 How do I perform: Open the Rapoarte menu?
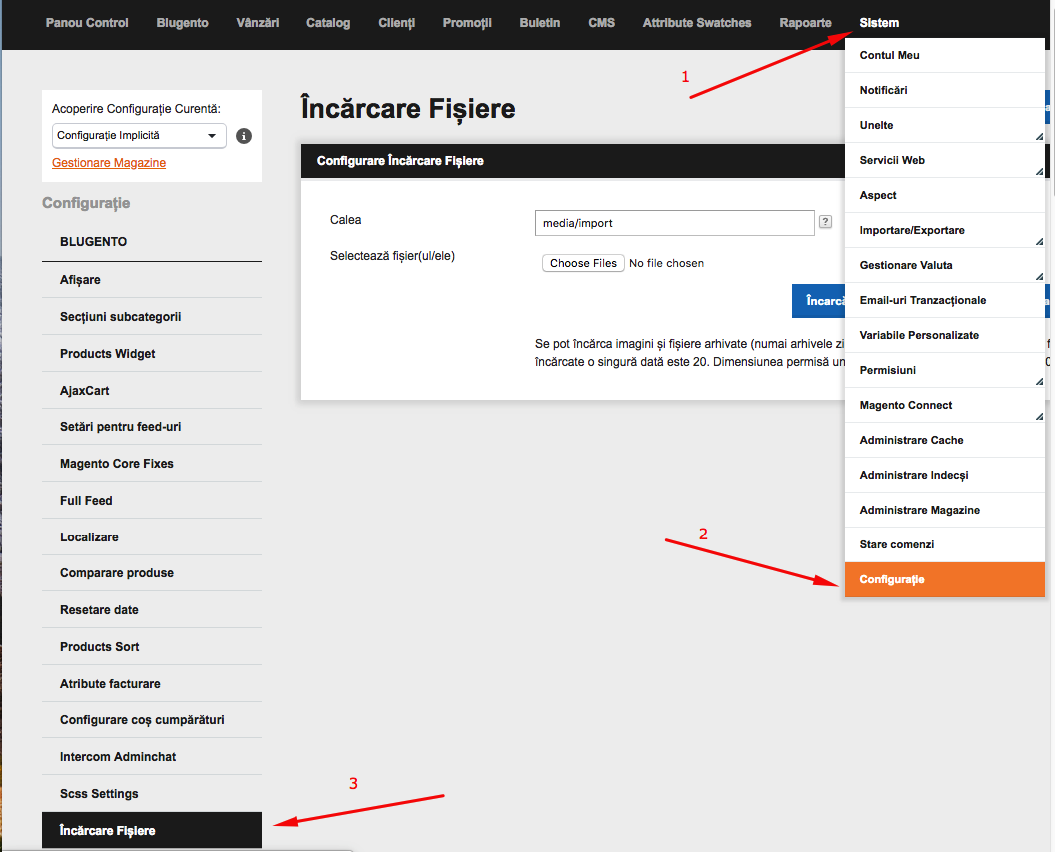805,23
